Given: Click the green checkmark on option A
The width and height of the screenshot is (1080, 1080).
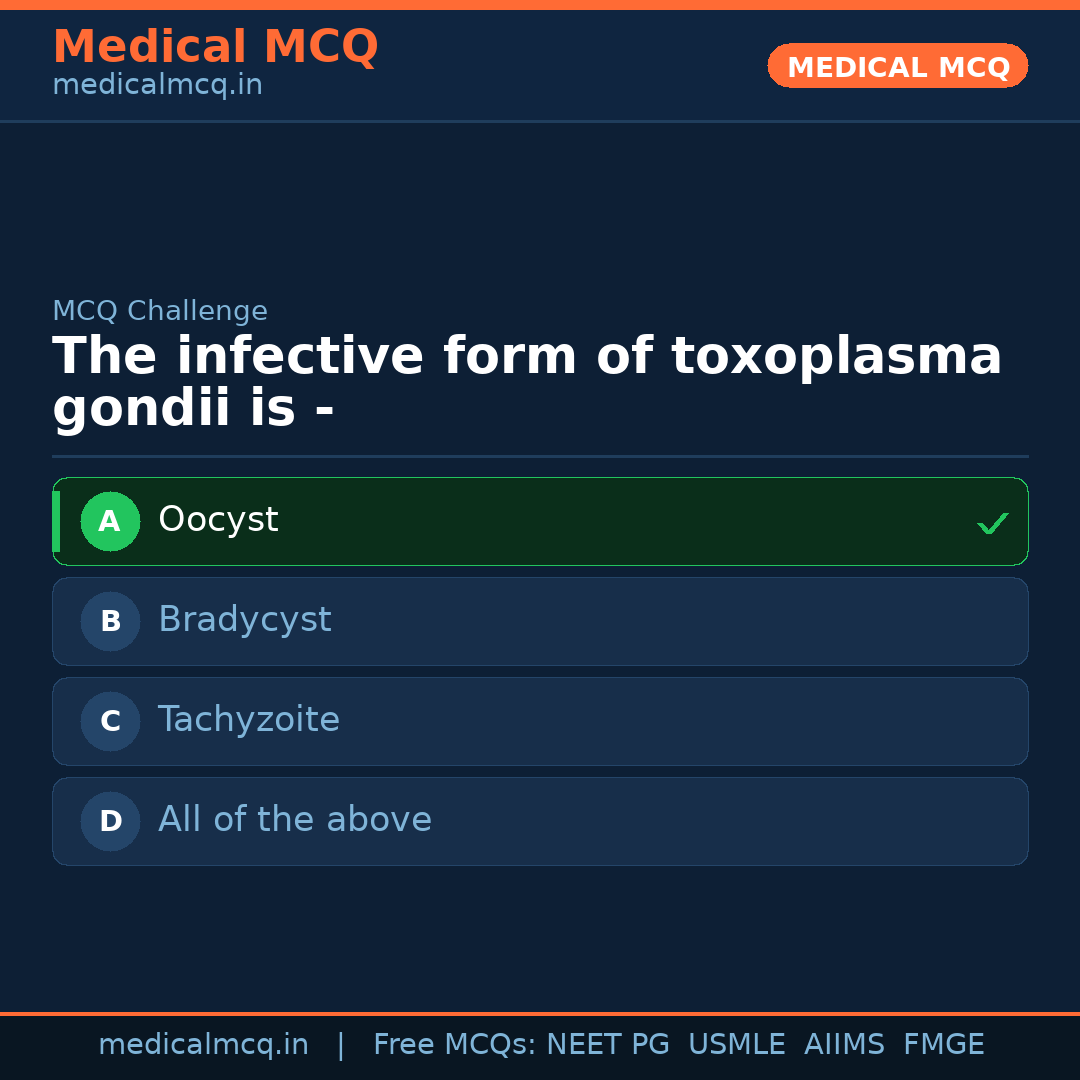Looking at the screenshot, I should pos(992,521).
